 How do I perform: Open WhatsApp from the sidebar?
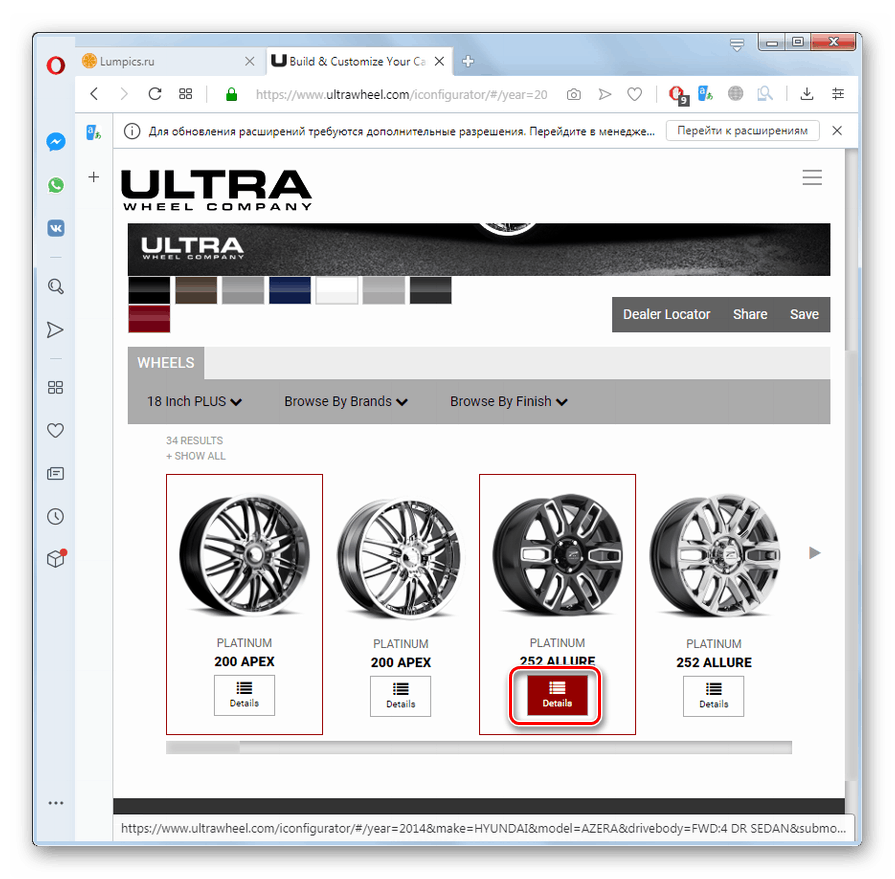(x=55, y=185)
